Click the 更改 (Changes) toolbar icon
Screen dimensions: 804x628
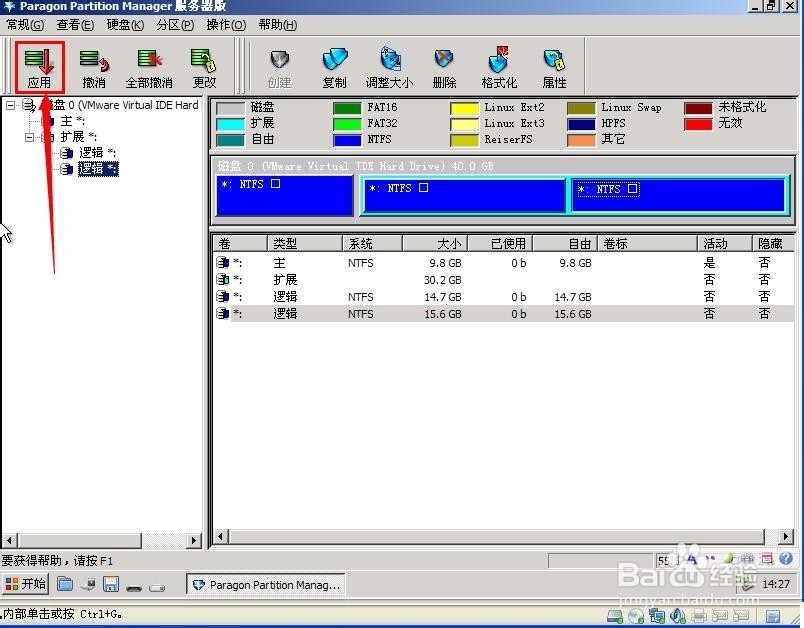204,67
